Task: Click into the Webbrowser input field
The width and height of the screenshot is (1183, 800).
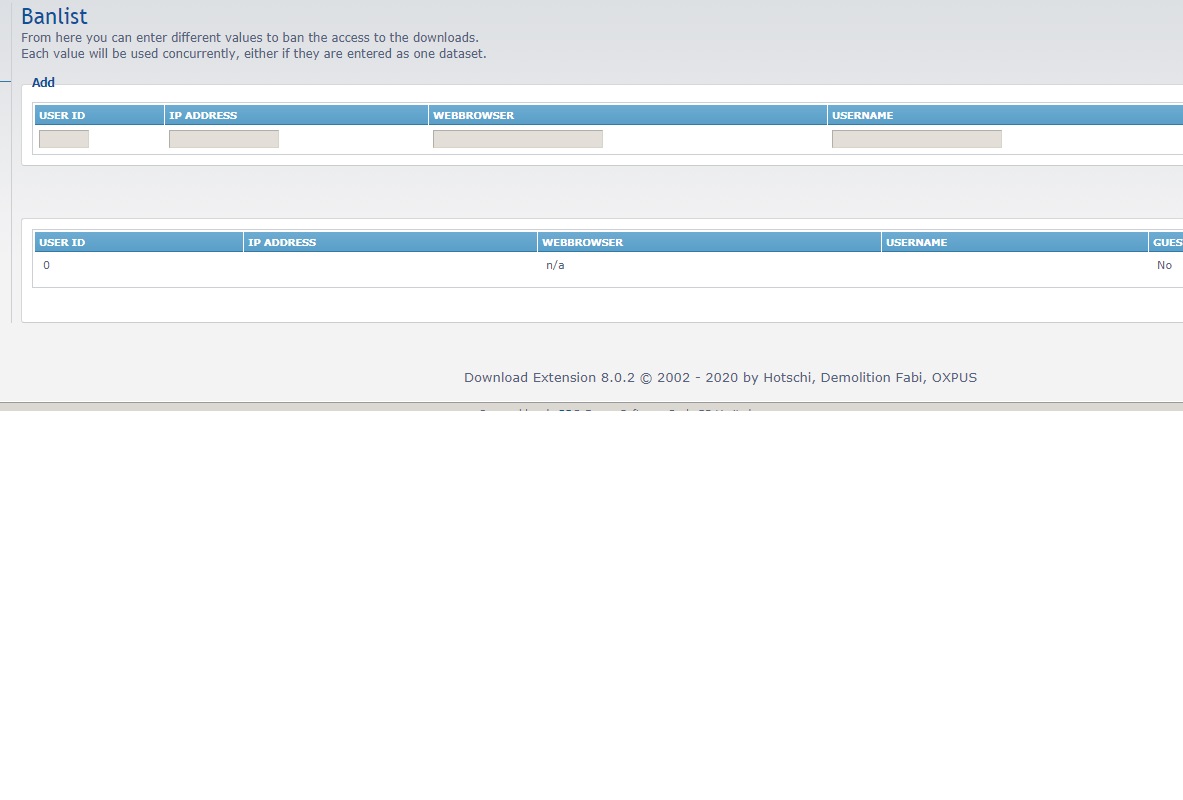Action: [518, 139]
